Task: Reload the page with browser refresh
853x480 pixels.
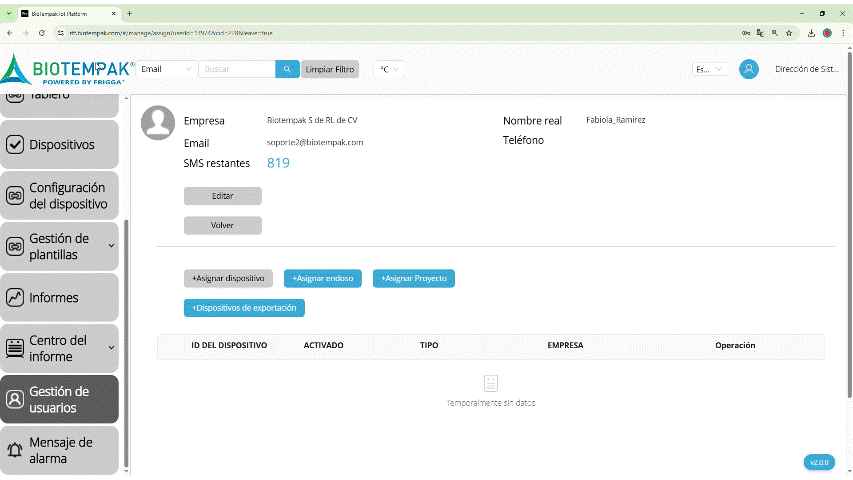Action: pyautogui.click(x=40, y=32)
